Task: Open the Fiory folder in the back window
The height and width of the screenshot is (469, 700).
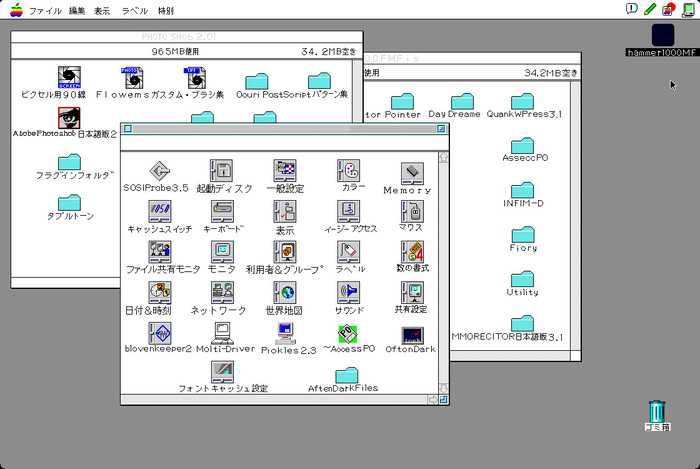Action: (x=522, y=235)
